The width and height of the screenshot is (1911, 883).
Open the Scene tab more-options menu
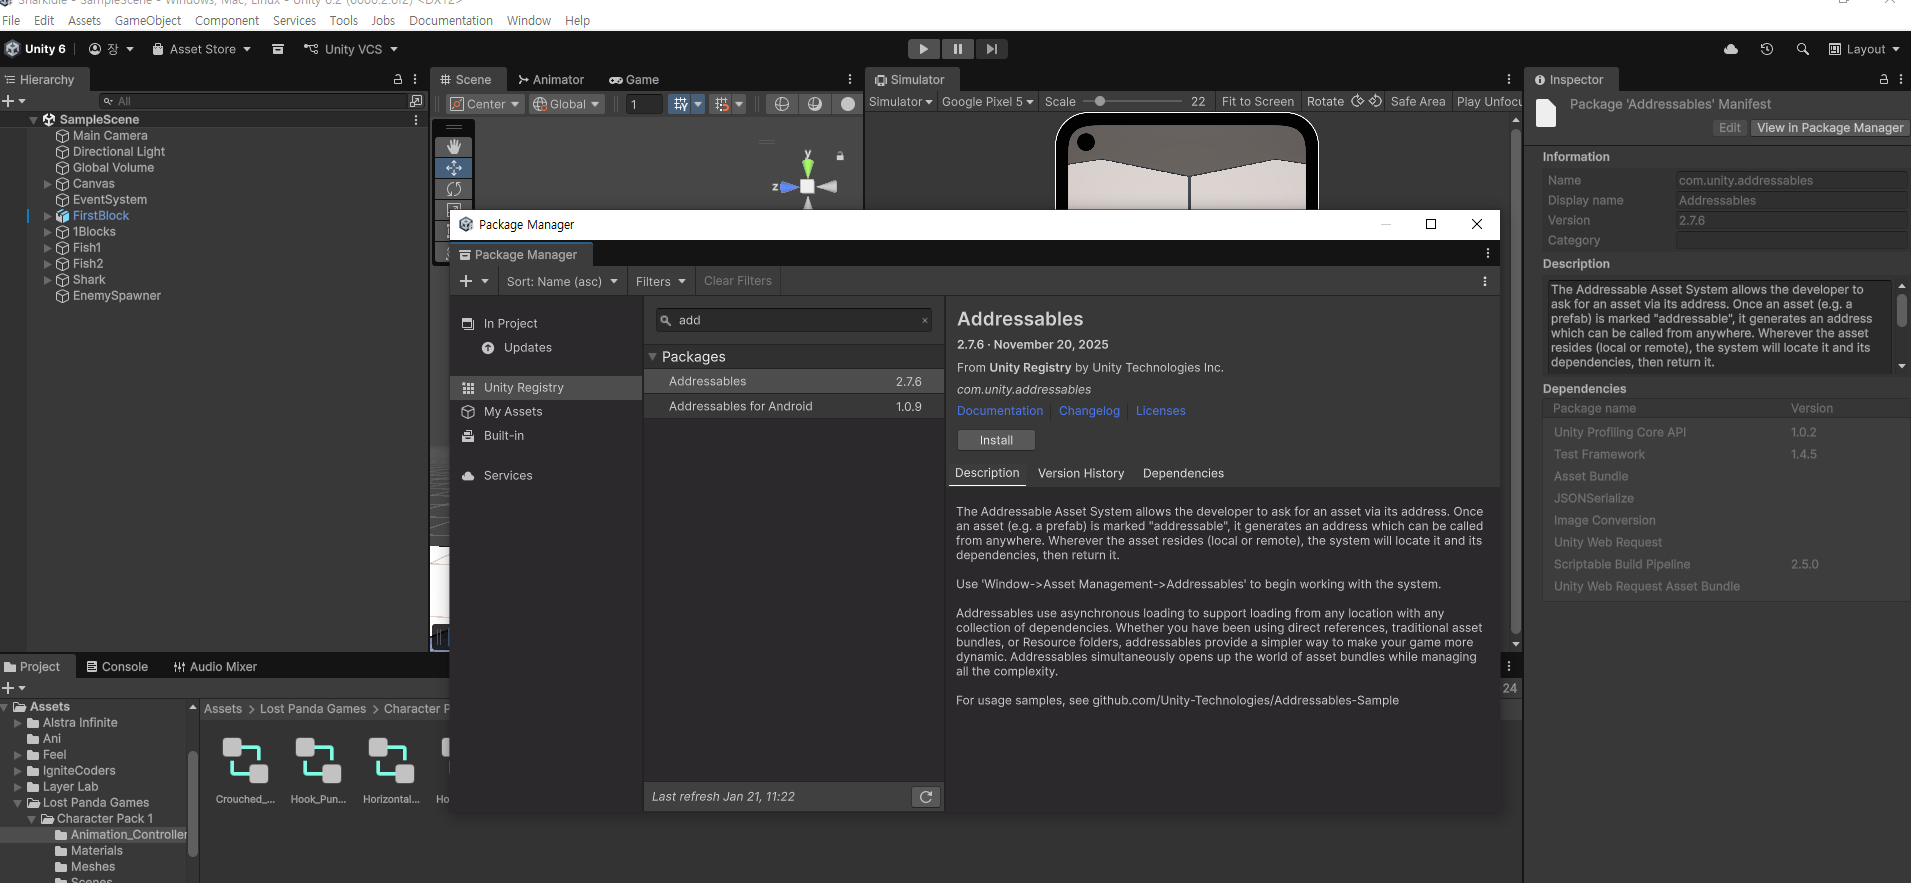coord(850,80)
